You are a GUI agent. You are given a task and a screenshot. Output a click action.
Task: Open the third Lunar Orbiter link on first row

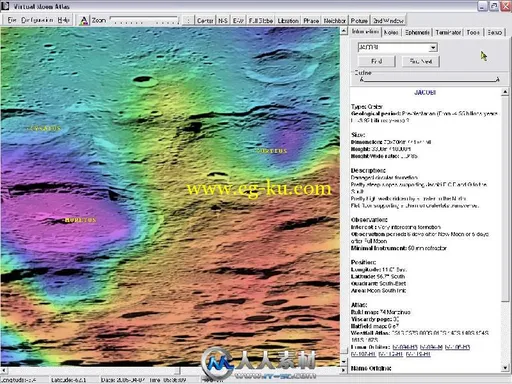457,347
